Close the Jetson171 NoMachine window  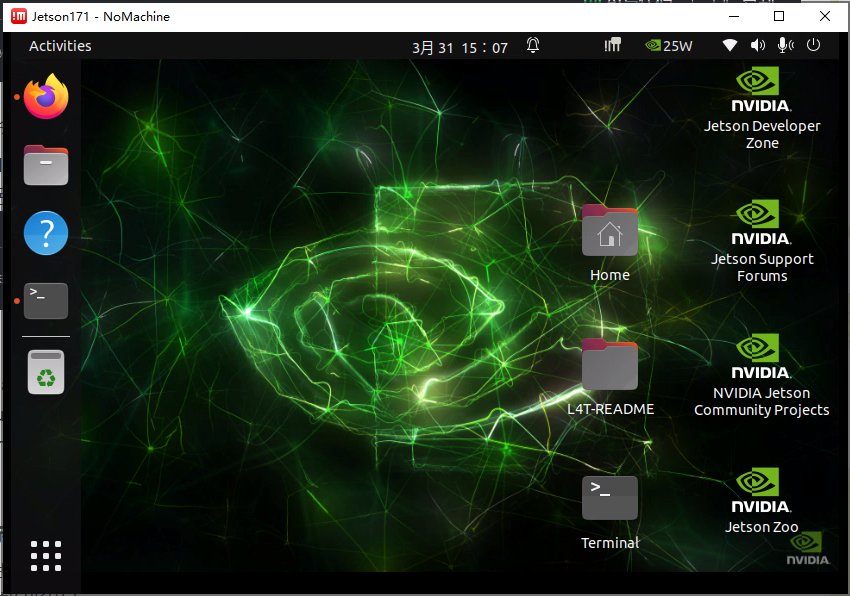(x=825, y=16)
